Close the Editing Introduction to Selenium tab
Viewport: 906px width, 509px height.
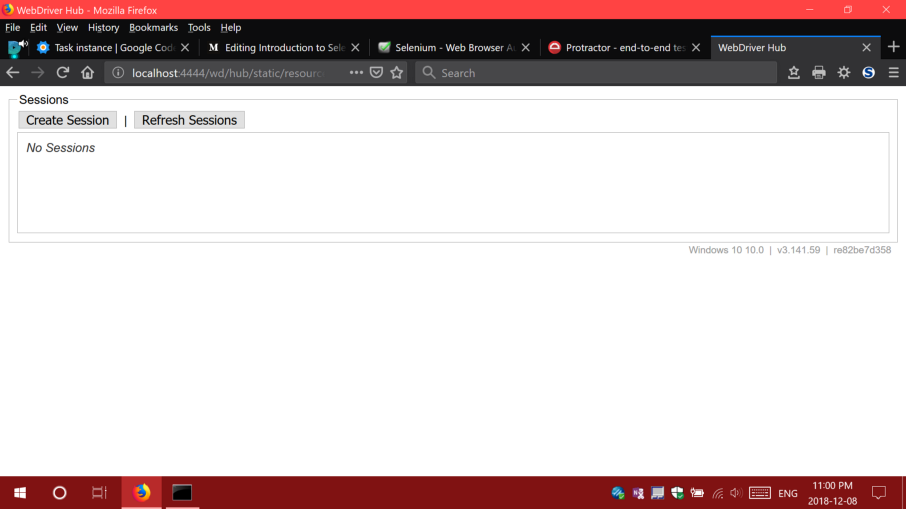coord(355,47)
